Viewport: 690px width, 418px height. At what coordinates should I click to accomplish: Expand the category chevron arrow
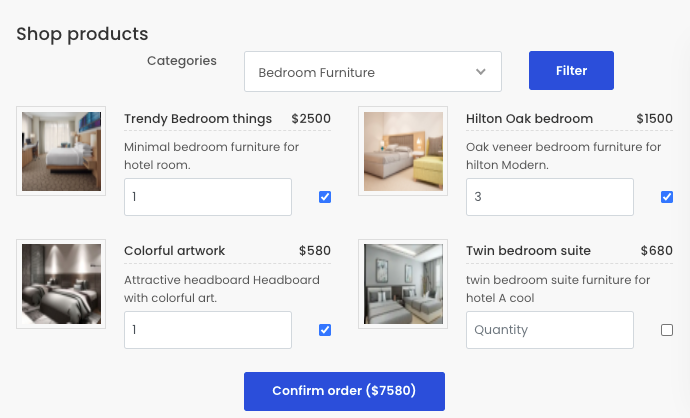[481, 72]
